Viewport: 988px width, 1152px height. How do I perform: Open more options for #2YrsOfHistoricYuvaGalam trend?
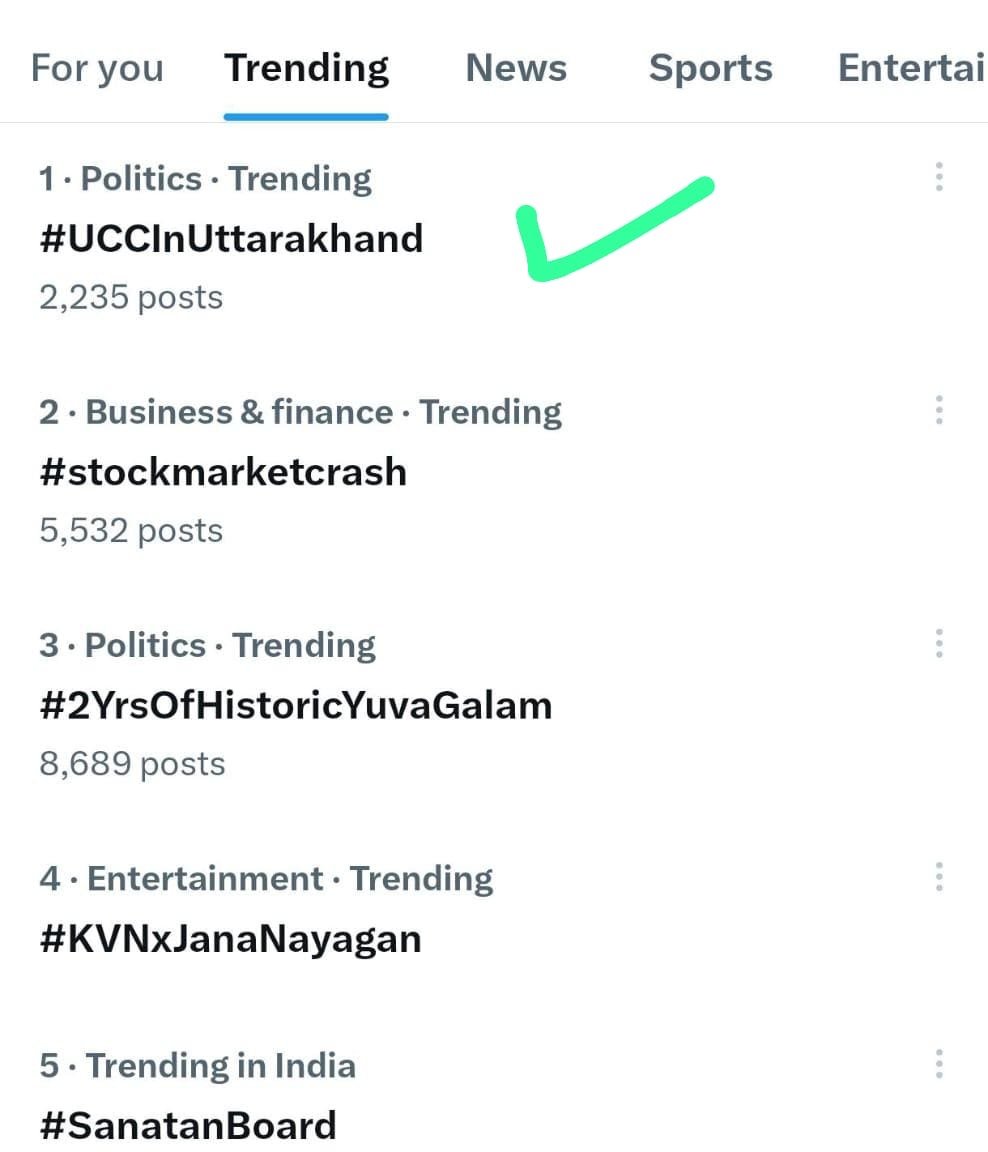(939, 644)
